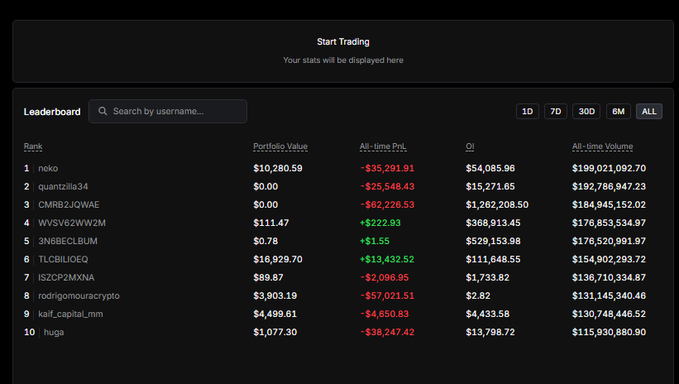The width and height of the screenshot is (679, 384).
Task: Click portfolio value $10,280.59
Action: (278, 168)
